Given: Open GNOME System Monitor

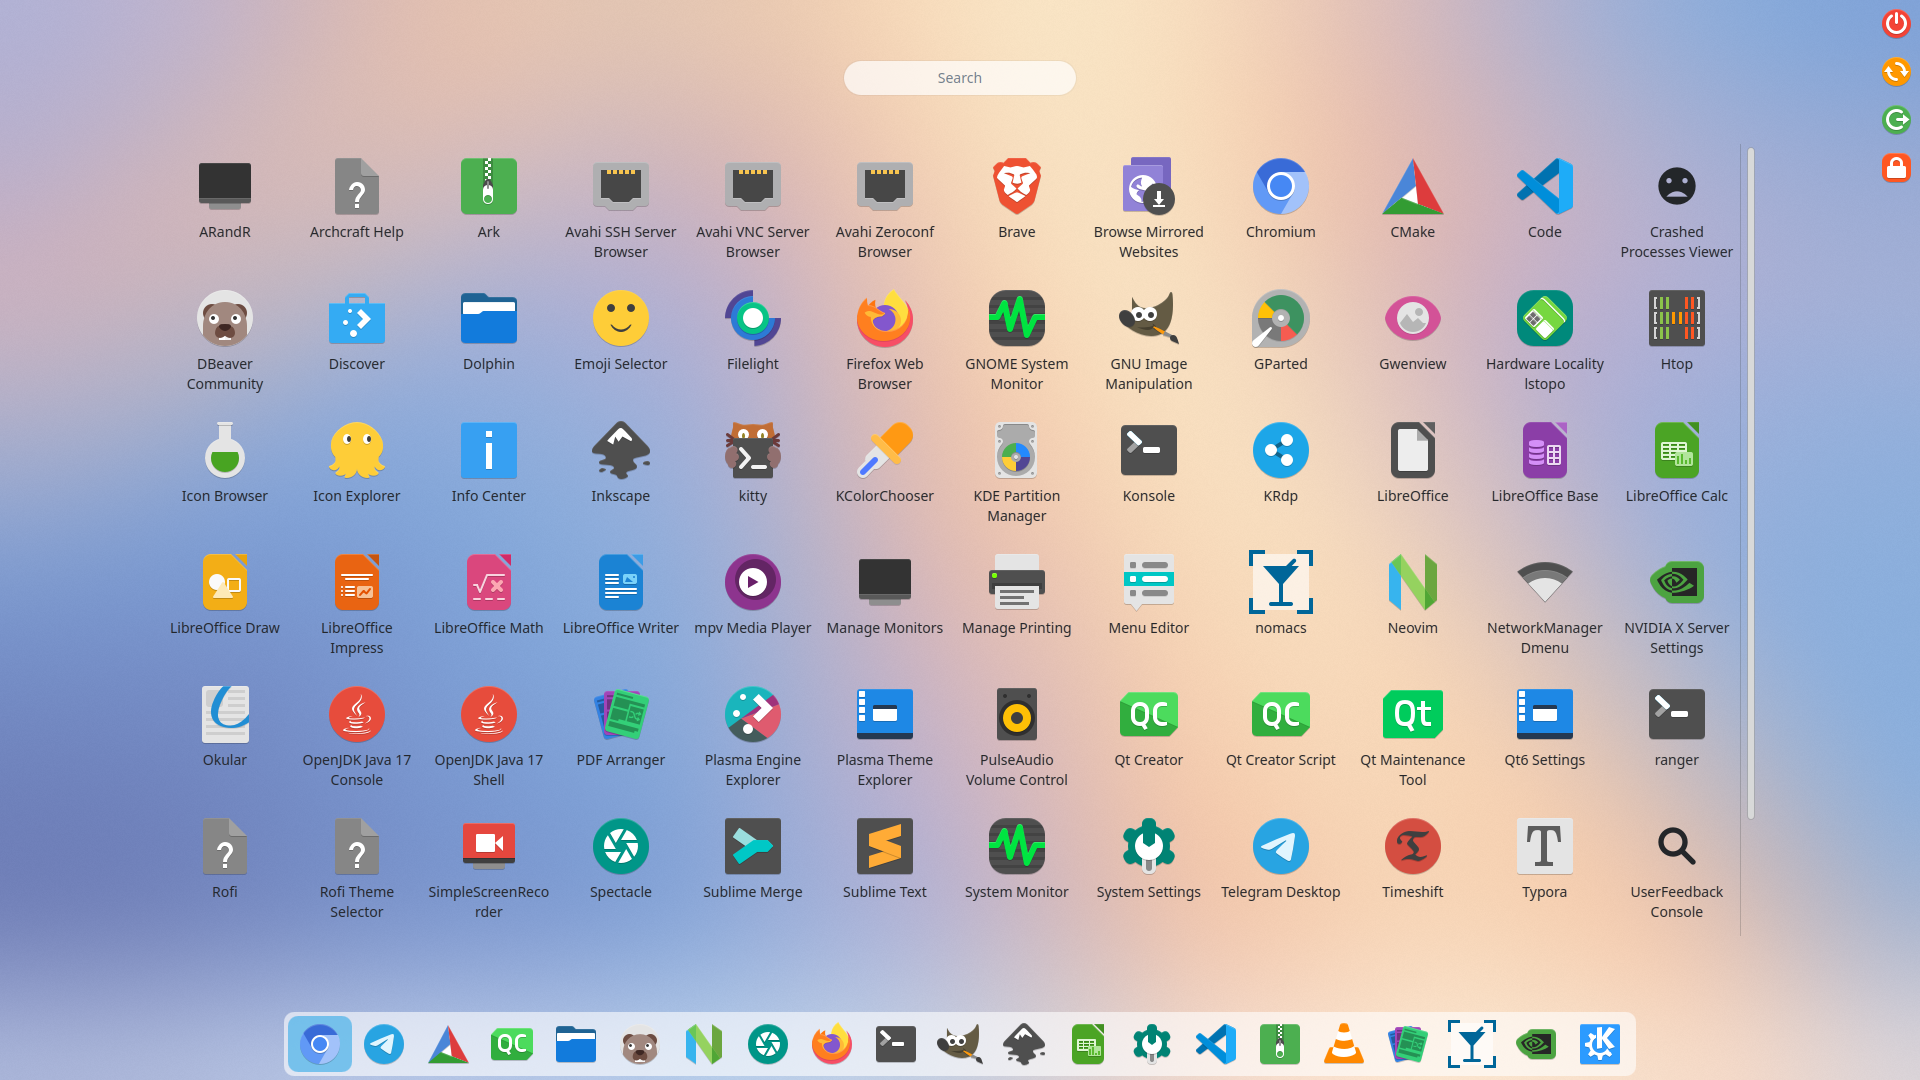Looking at the screenshot, I should coord(1017,340).
